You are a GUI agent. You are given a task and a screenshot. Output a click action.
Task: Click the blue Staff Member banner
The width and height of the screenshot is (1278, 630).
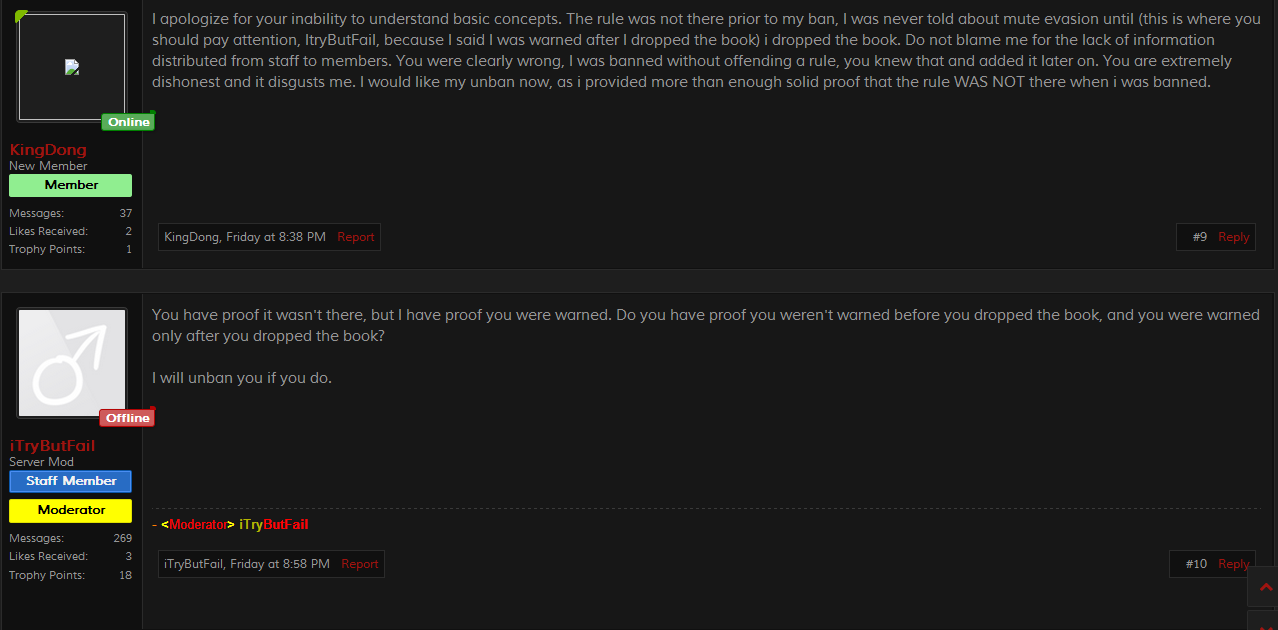71,481
